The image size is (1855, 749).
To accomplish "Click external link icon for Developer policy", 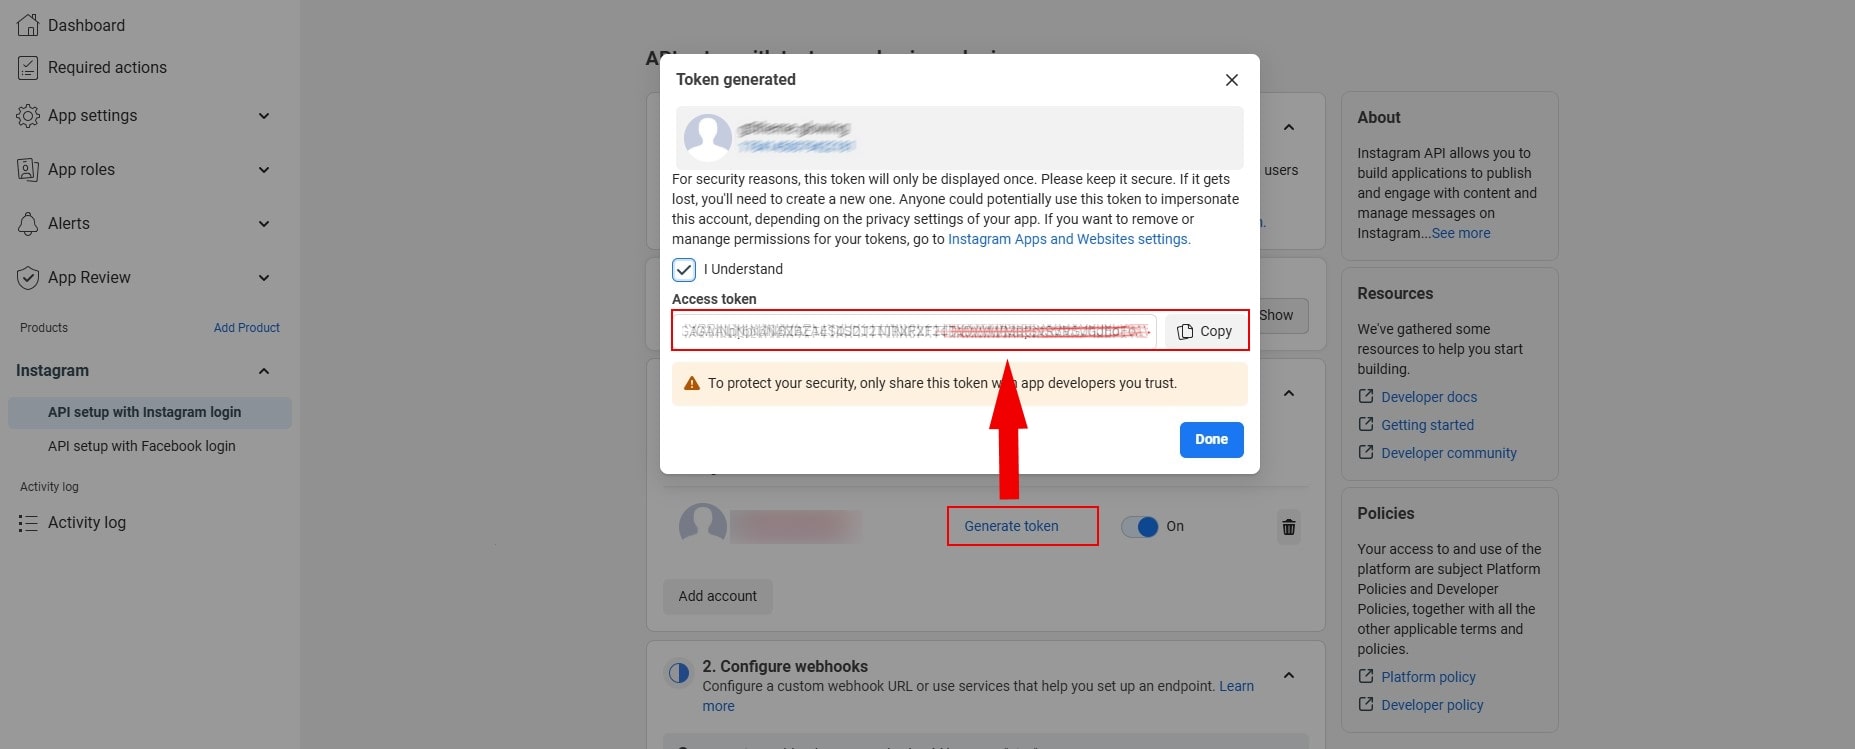I will [1366, 704].
